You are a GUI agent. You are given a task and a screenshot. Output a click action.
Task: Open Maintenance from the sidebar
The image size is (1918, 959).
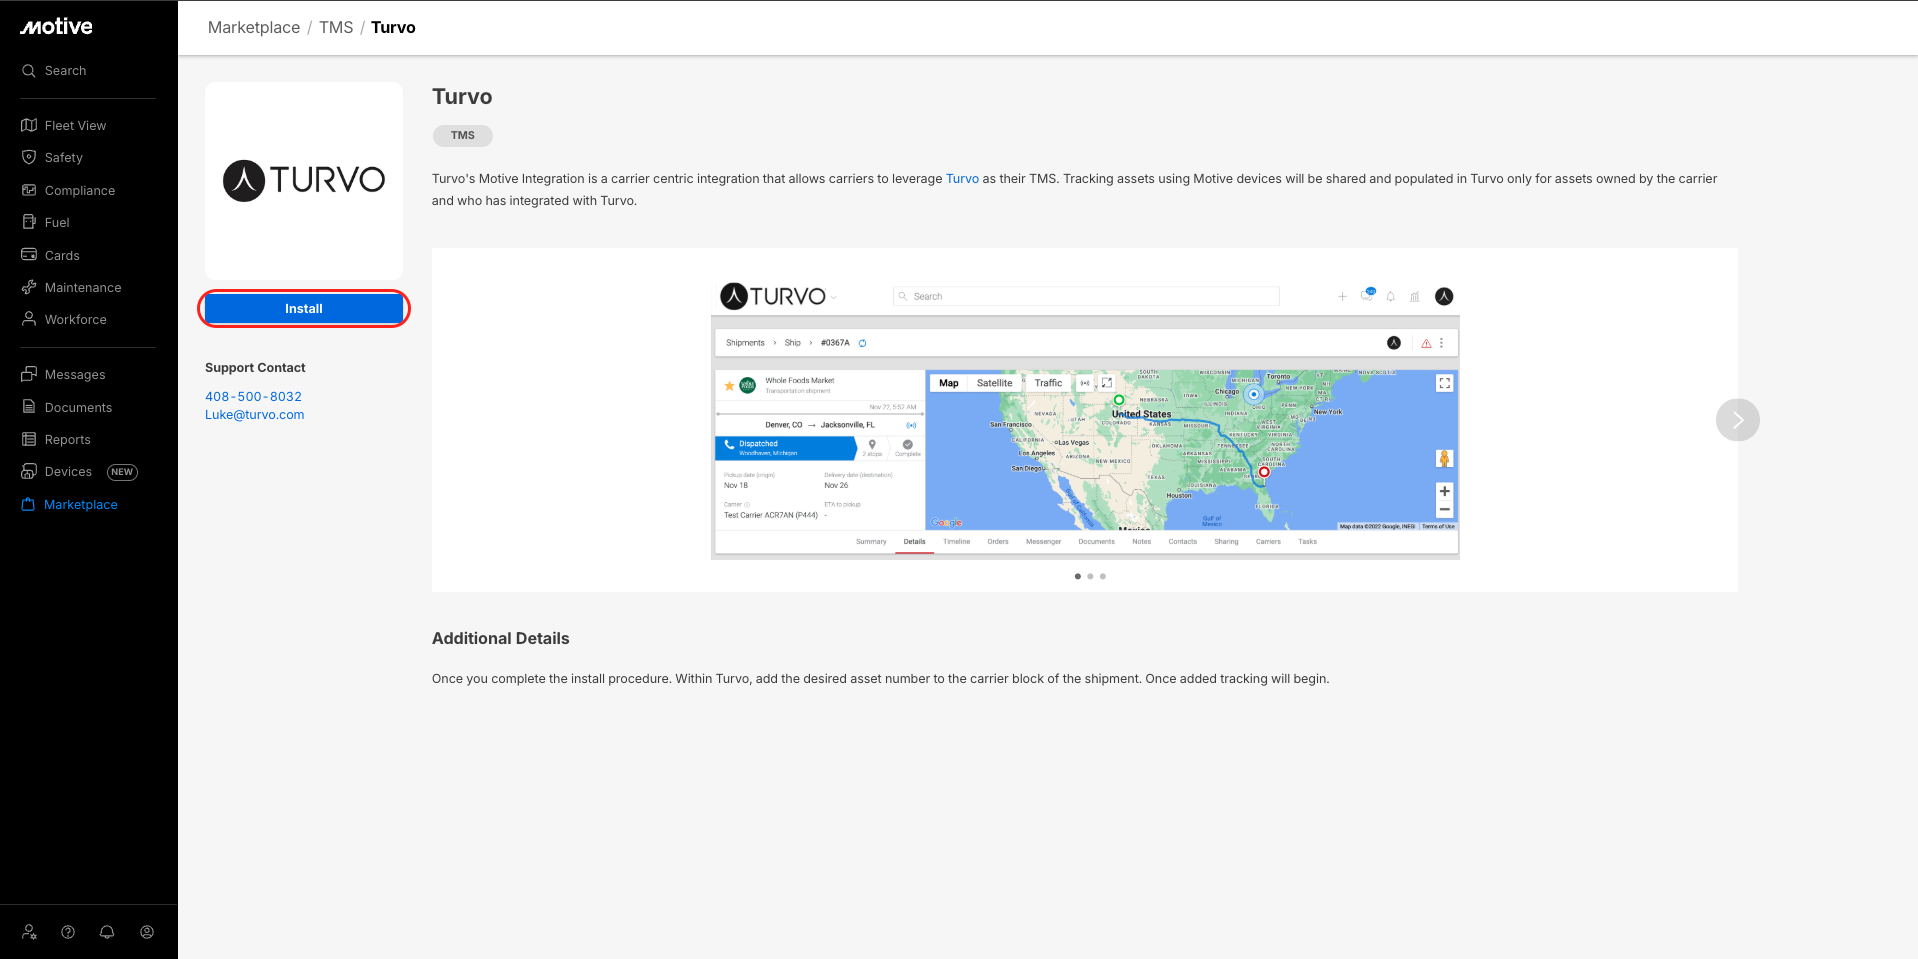coord(82,288)
